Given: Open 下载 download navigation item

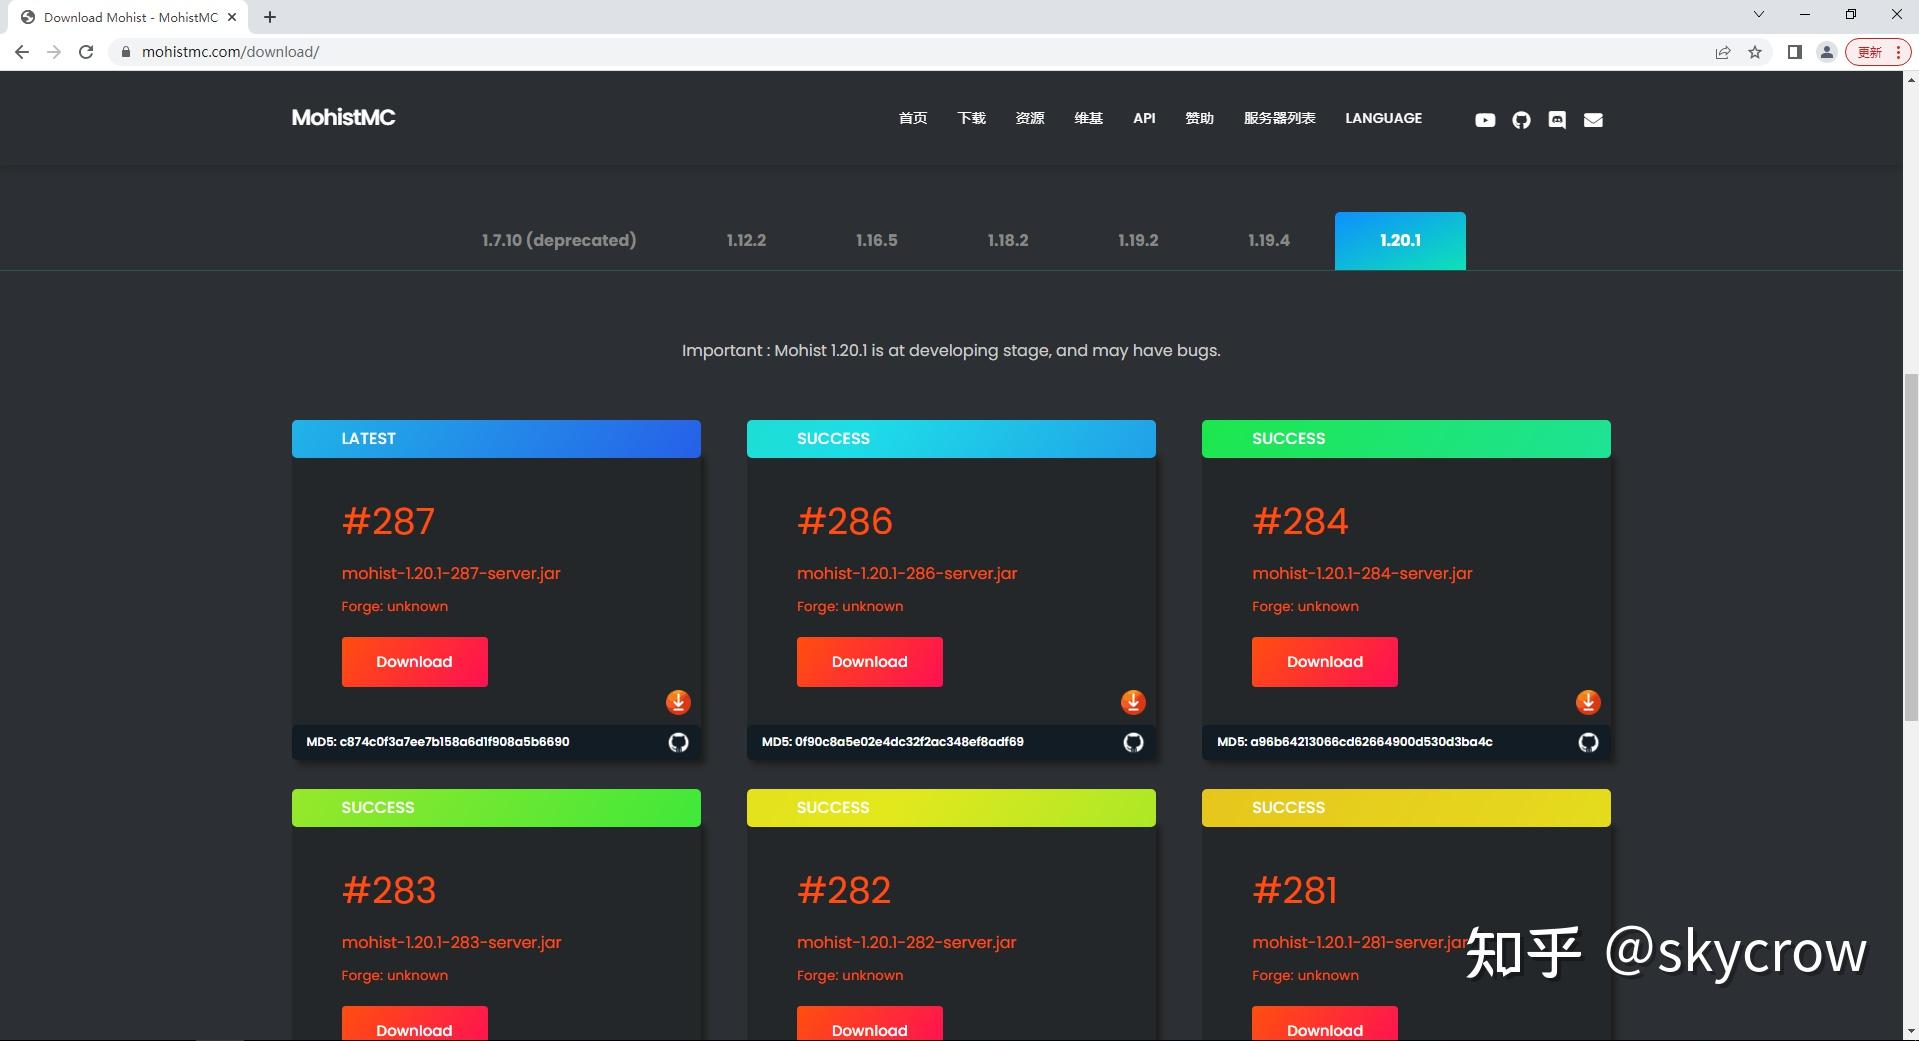Looking at the screenshot, I should [x=972, y=118].
